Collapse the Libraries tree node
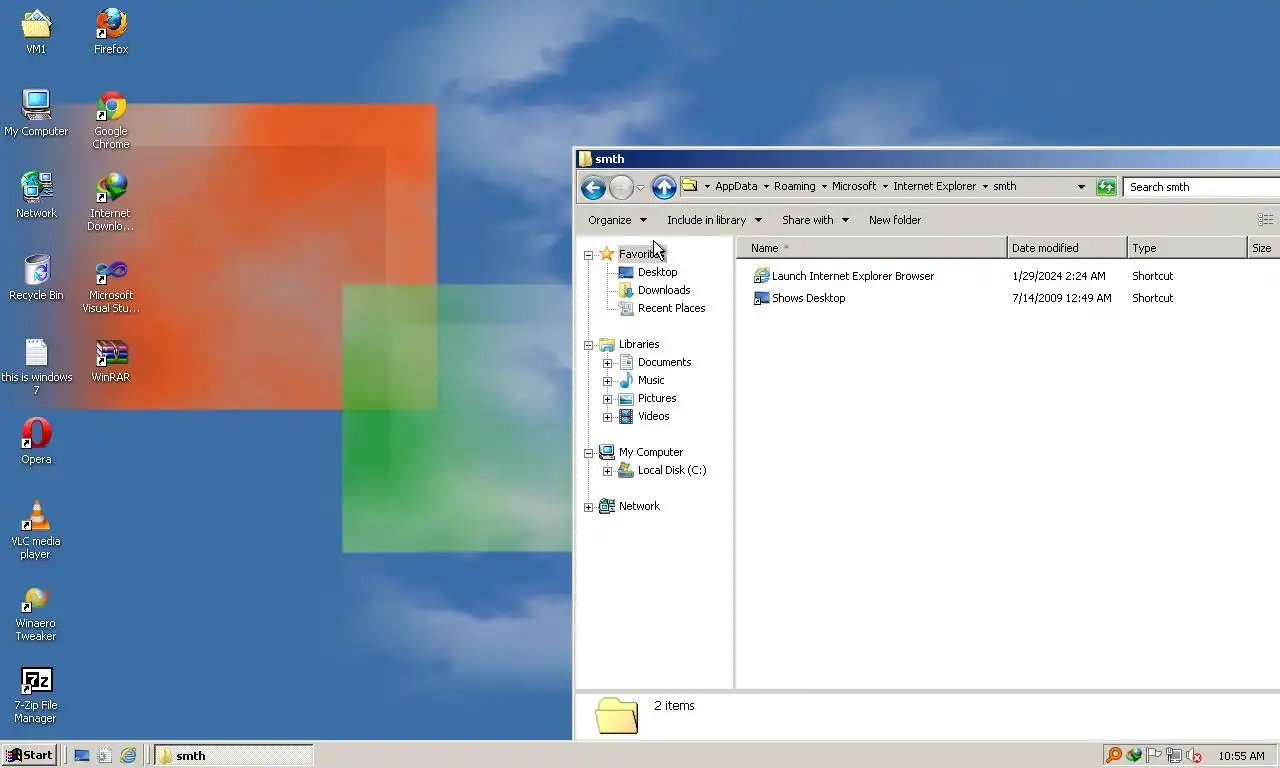 click(589, 345)
